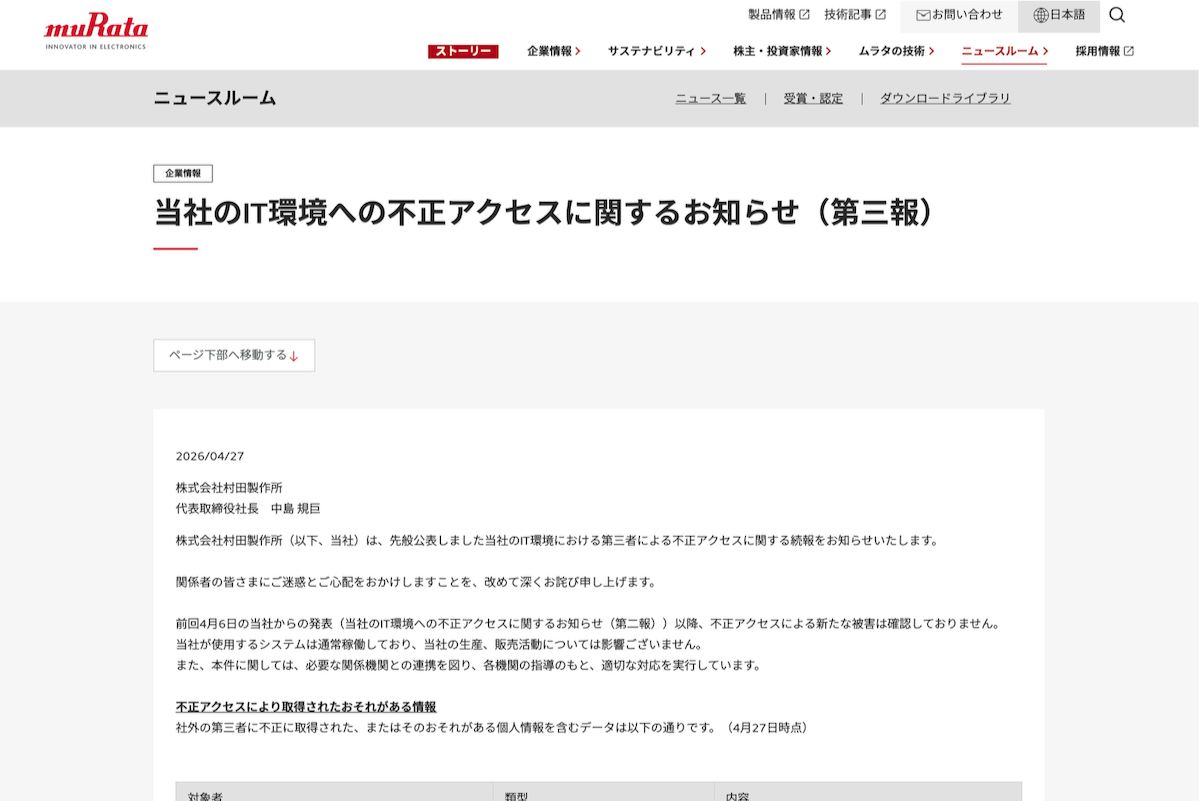This screenshot has width=1200, height=801.
Task: Click the line starting 社外の第三者に不正に取得された
Action: click(x=492, y=728)
